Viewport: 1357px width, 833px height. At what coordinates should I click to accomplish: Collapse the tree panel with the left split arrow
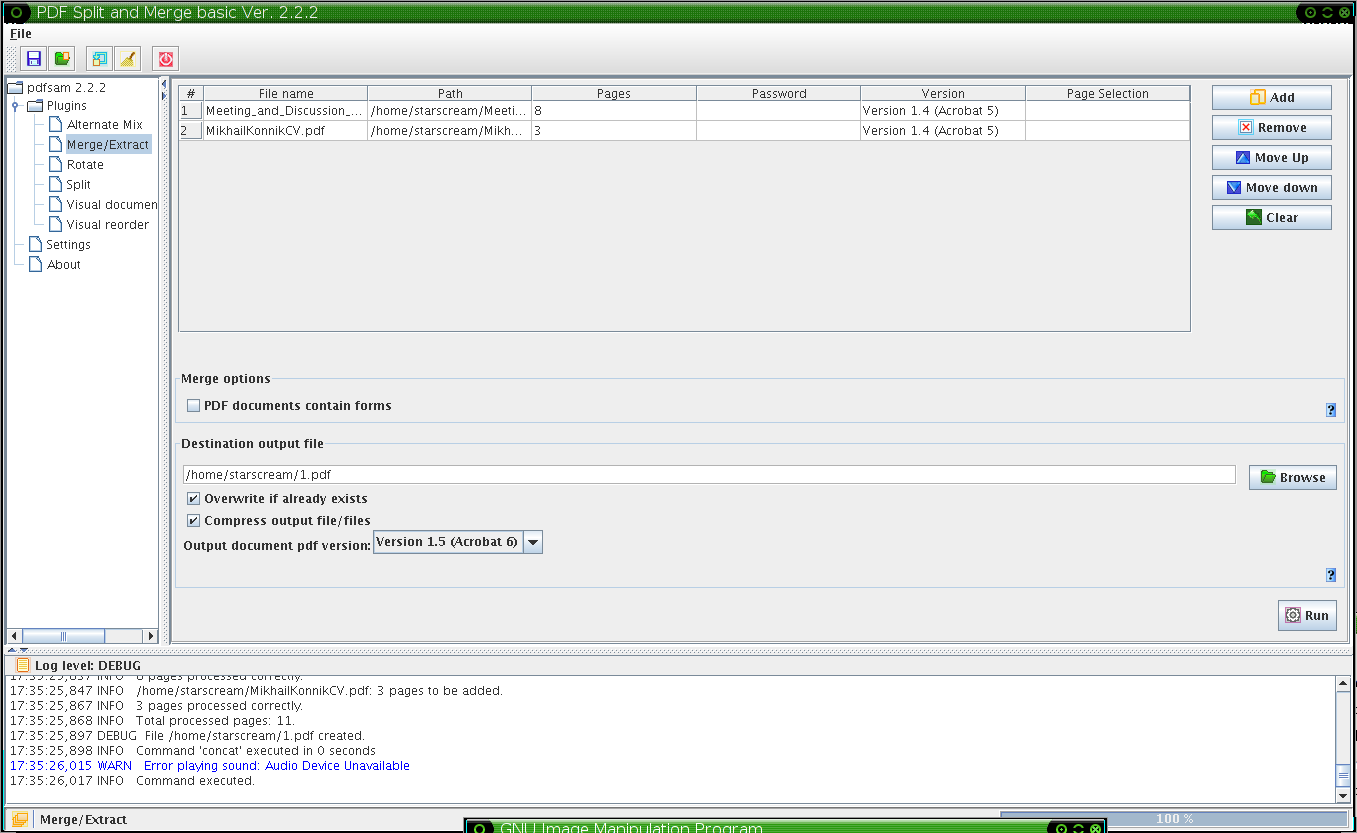[x=164, y=84]
